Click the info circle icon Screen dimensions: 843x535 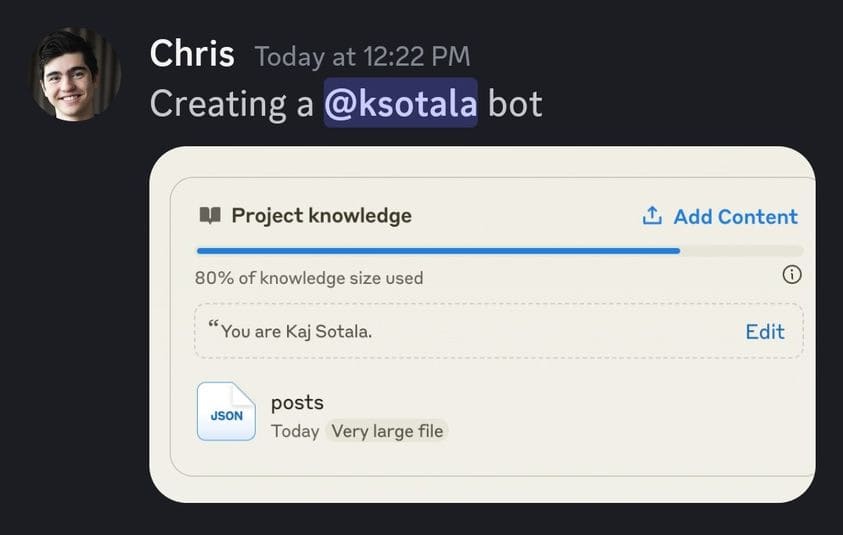(x=792, y=274)
